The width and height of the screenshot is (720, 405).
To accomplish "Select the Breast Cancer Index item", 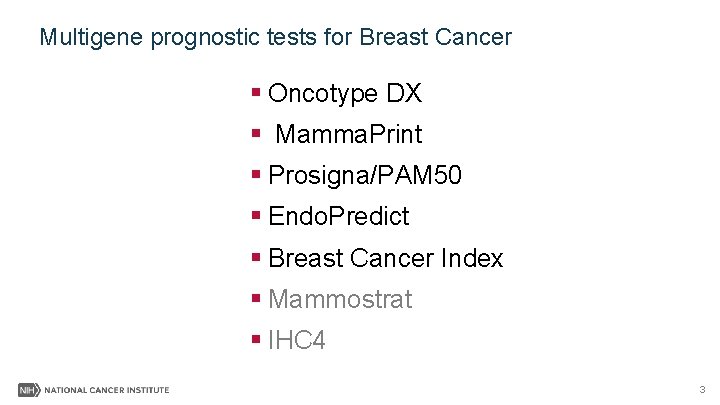I will (385, 258).
